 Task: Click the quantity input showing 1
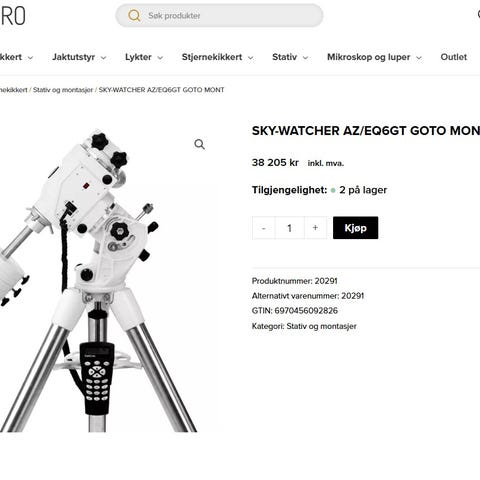[289, 228]
